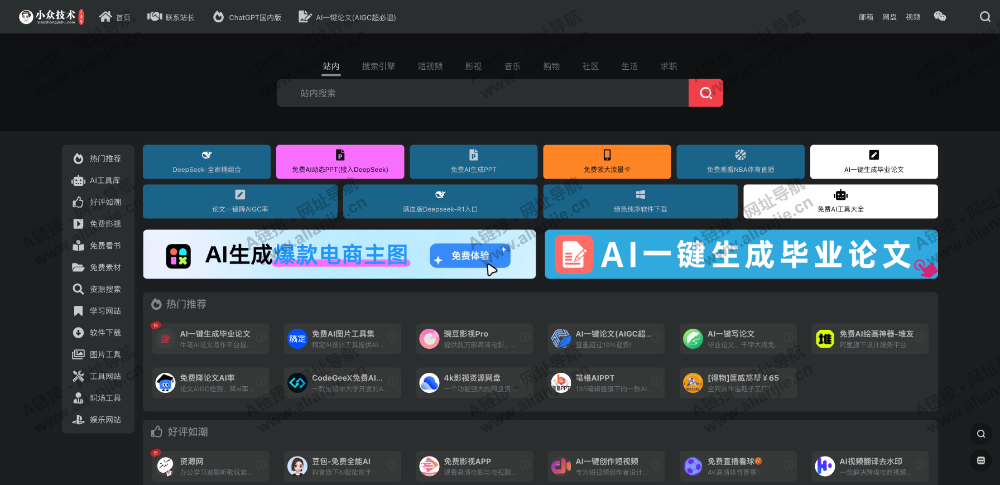Image resolution: width=1000 pixels, height=485 pixels.
Task: Switch to 求职 search tab
Action: pyautogui.click(x=669, y=66)
